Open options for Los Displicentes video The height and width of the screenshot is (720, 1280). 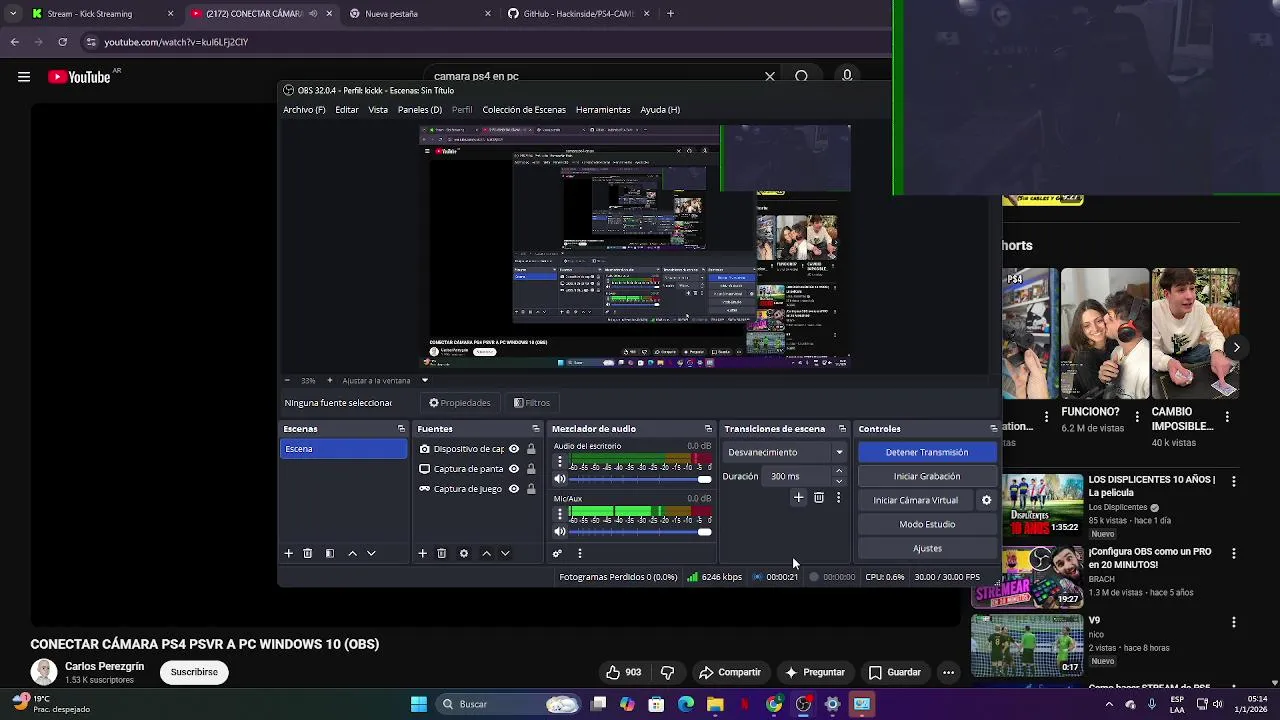click(x=1233, y=481)
